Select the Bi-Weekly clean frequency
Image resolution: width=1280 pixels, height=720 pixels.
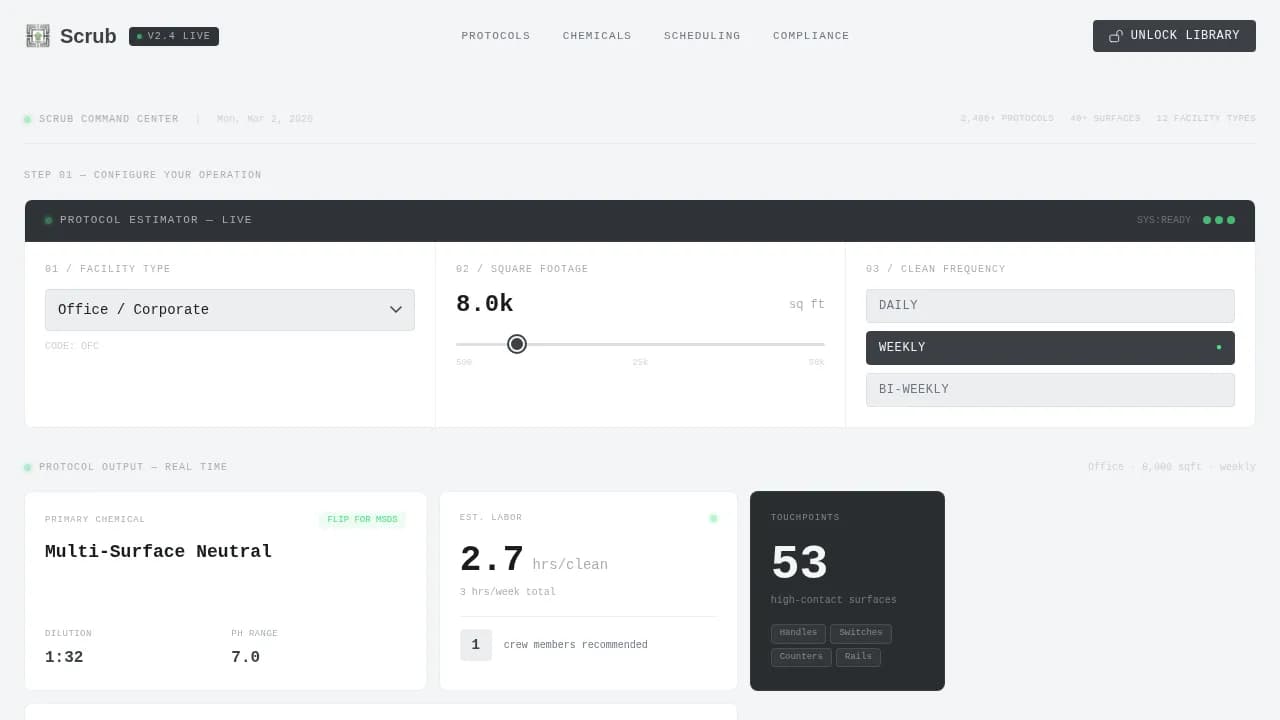coord(1050,390)
